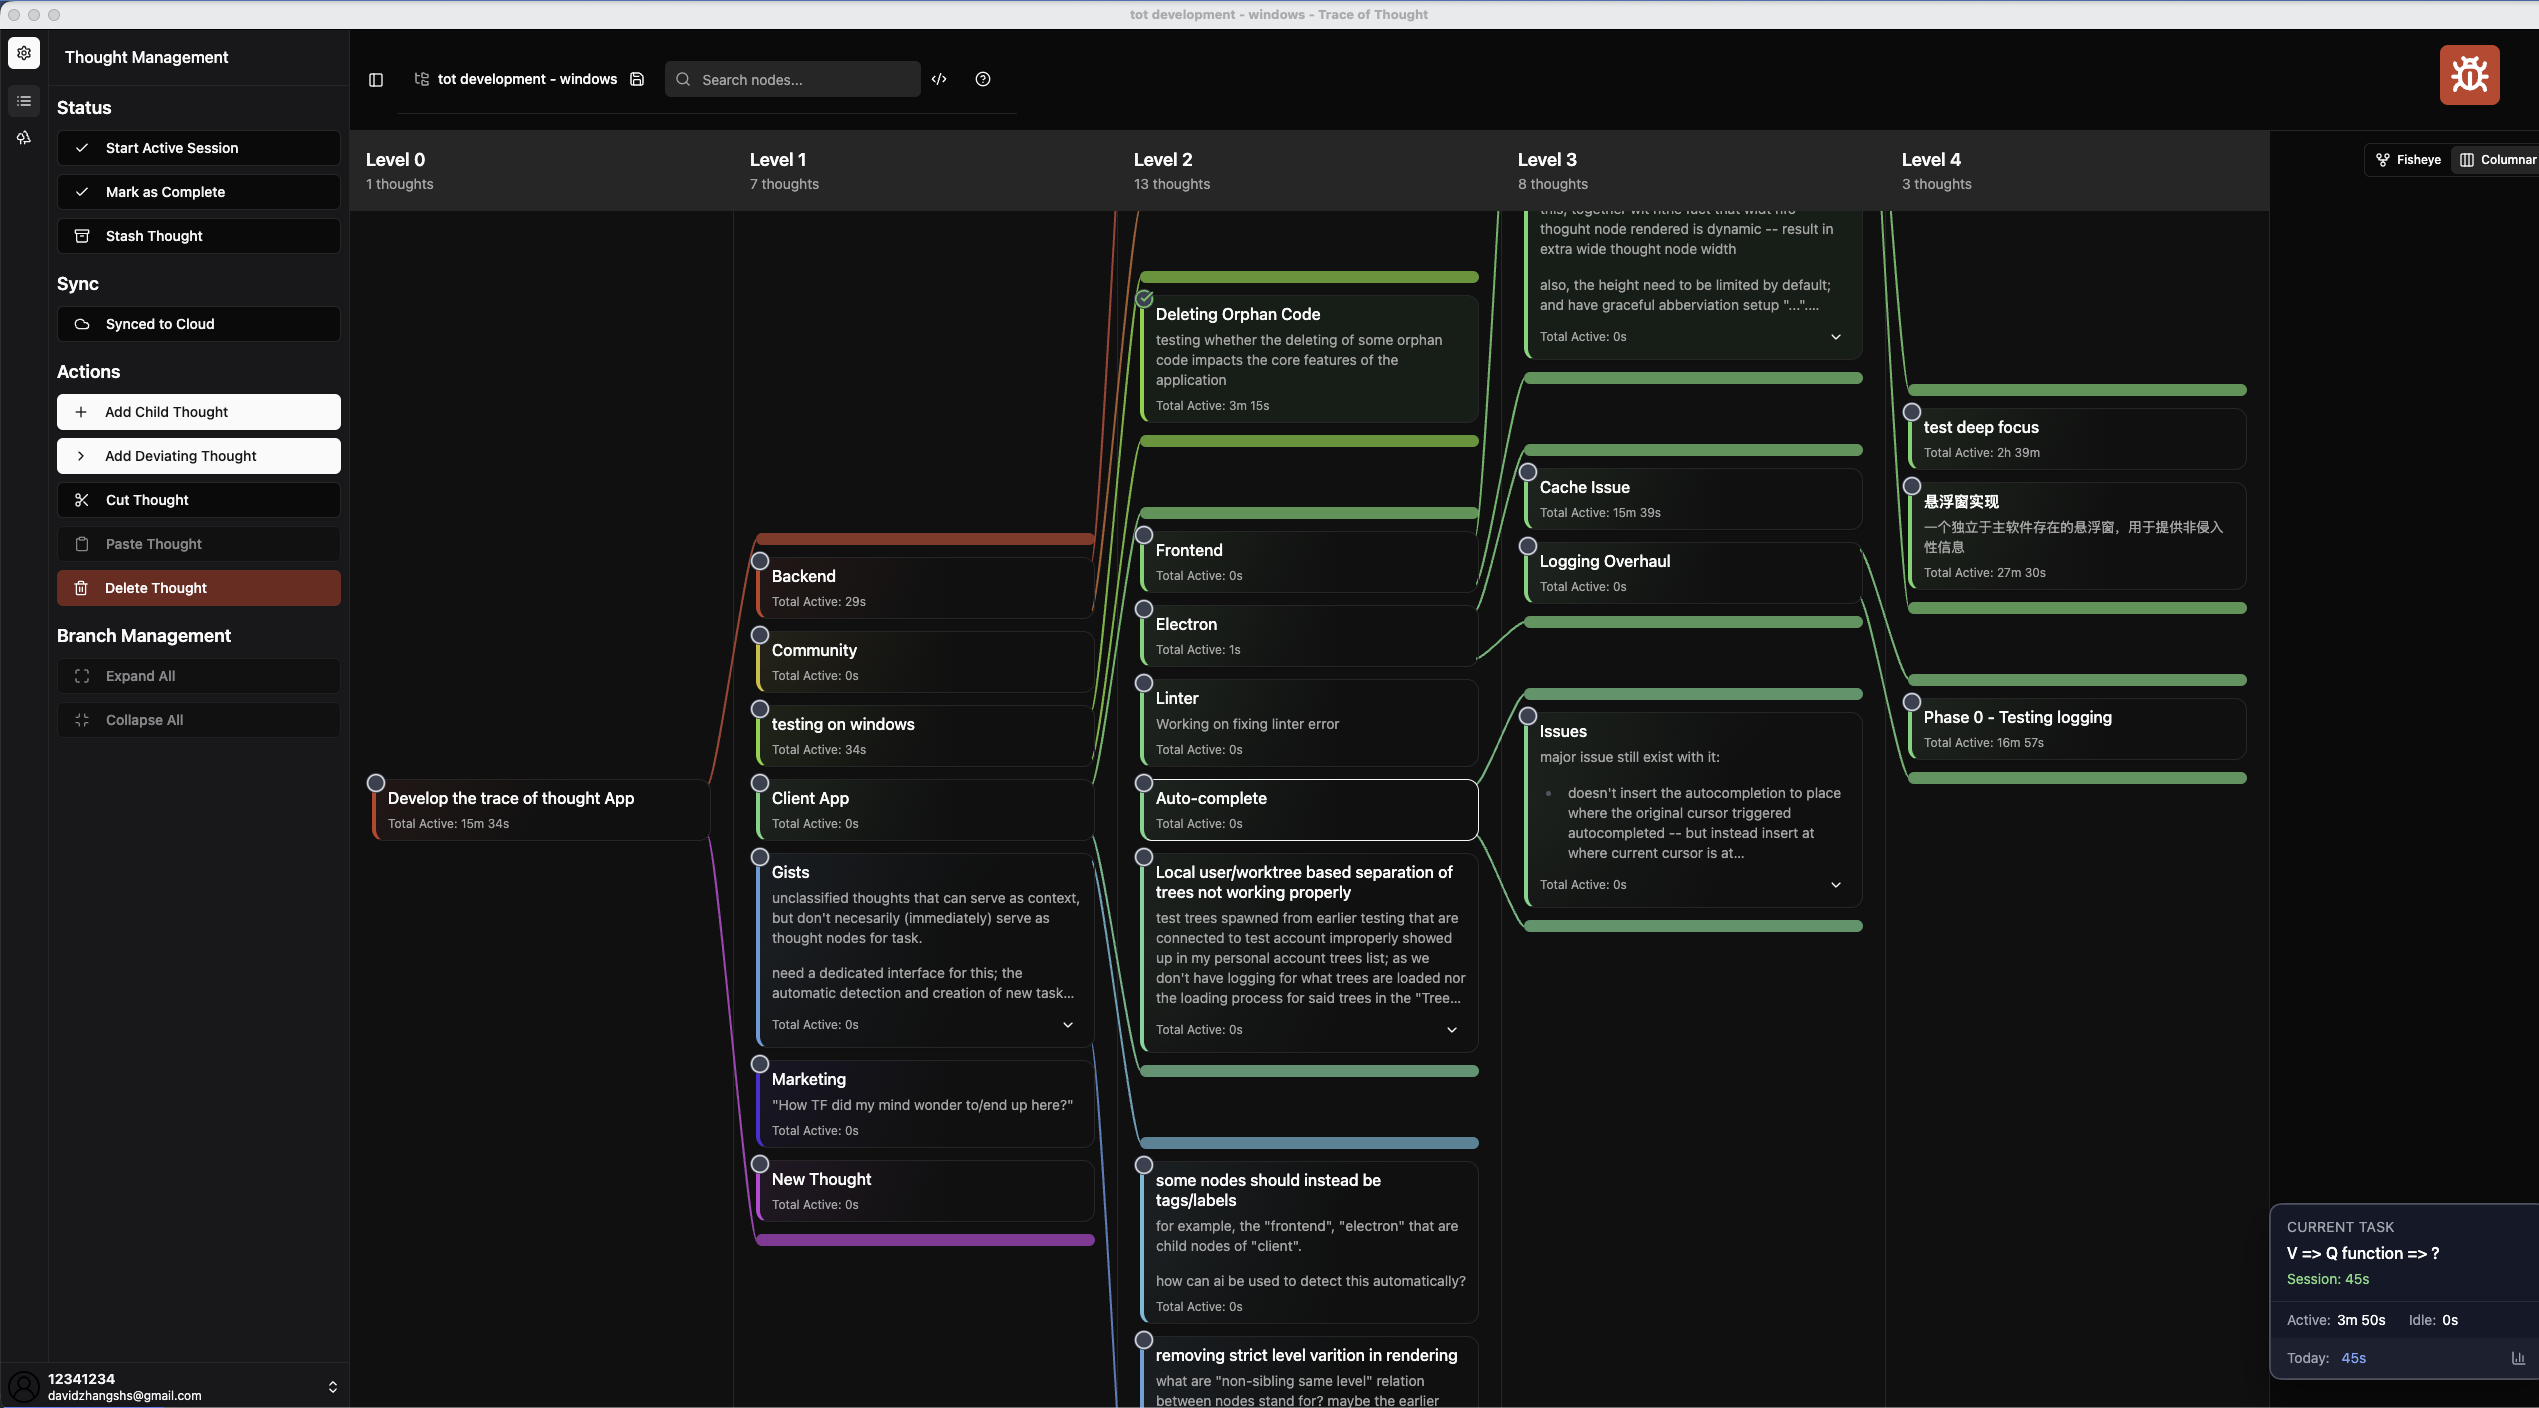This screenshot has height=1408, width=2539.
Task: Switch to Fisheye view
Action: tap(2408, 160)
